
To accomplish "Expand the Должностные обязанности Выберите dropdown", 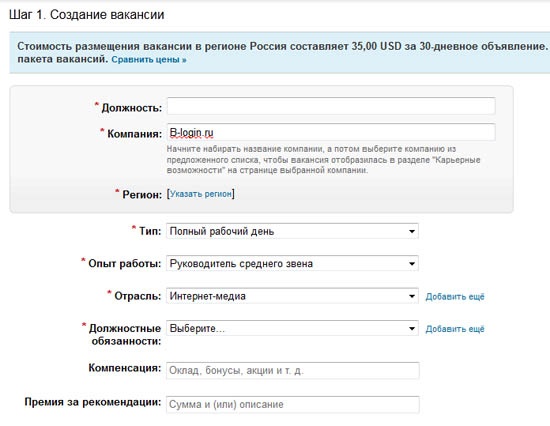I will pos(292,328).
